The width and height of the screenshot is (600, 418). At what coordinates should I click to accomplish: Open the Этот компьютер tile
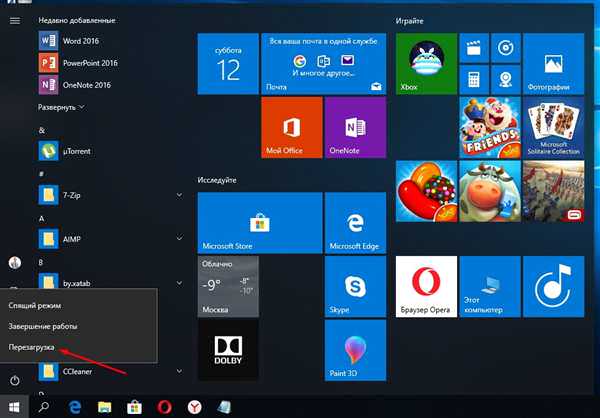[x=490, y=286]
